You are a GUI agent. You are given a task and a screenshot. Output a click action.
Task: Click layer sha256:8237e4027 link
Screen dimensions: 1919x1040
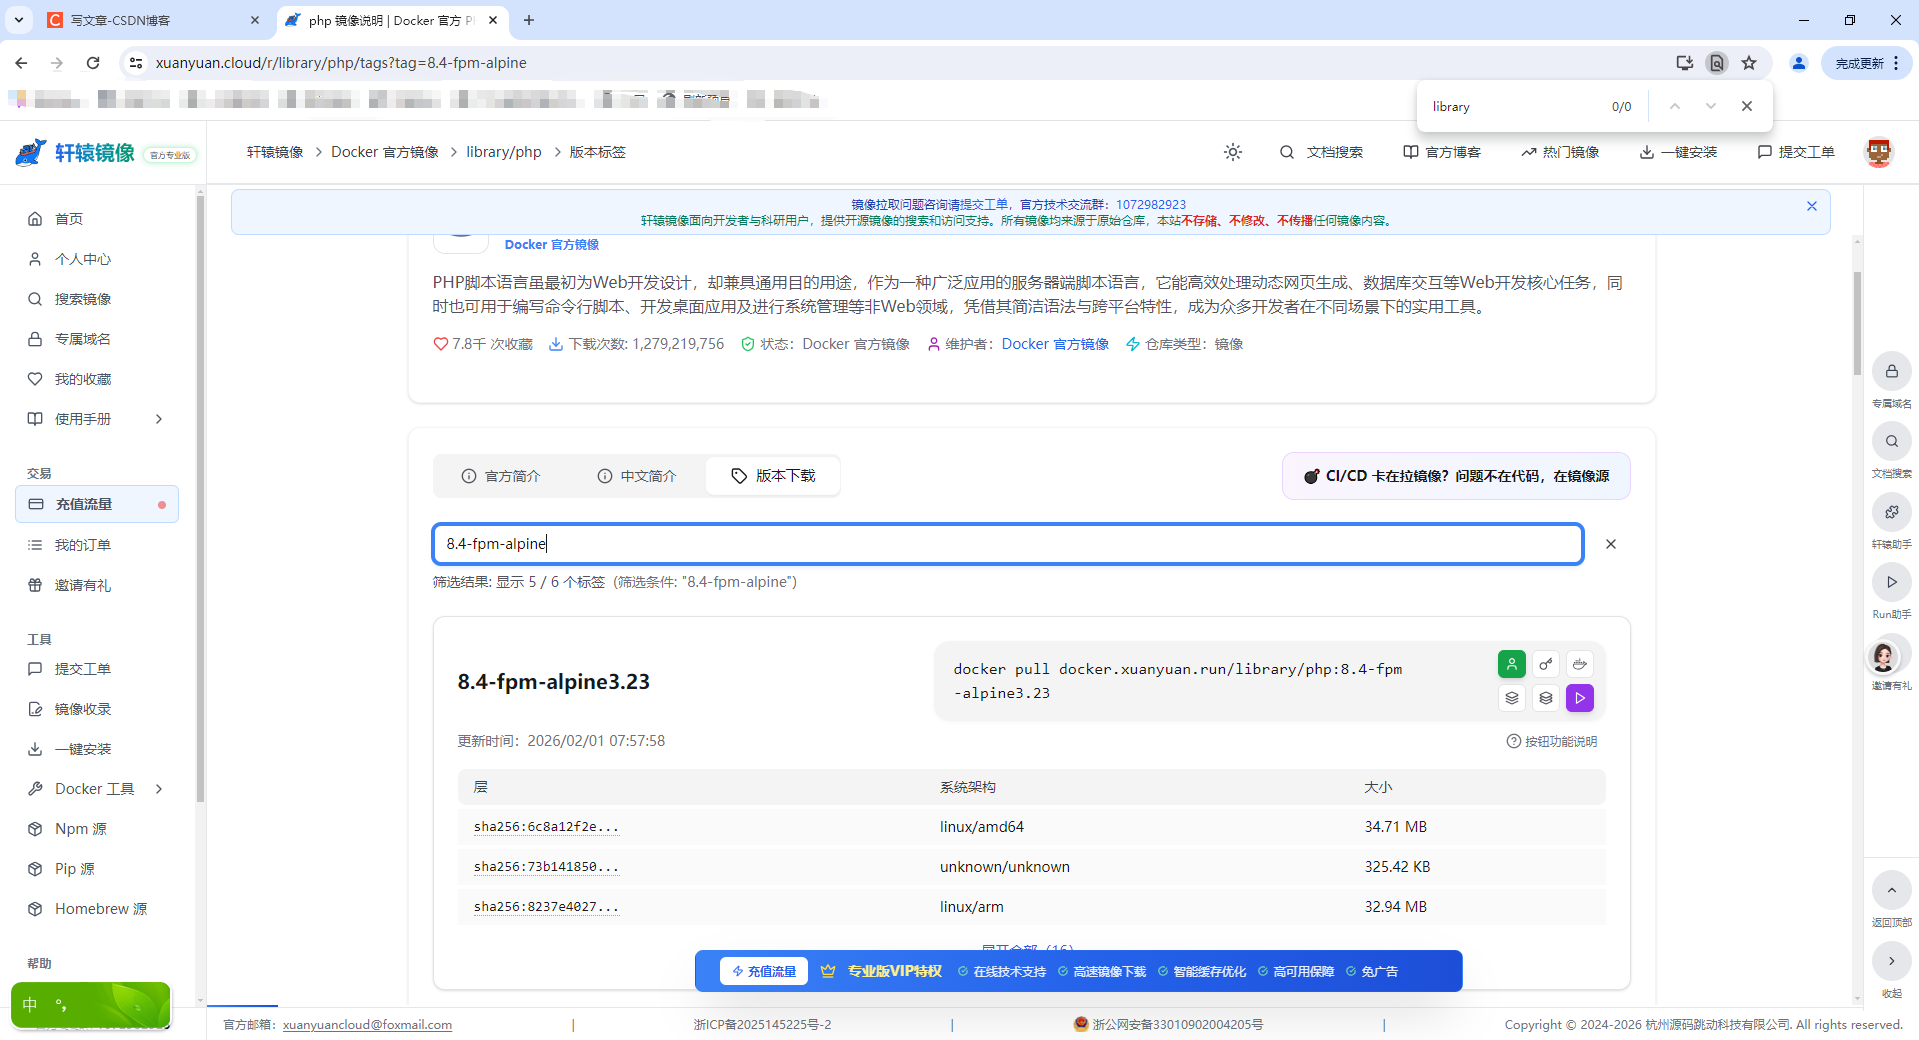[x=546, y=907]
